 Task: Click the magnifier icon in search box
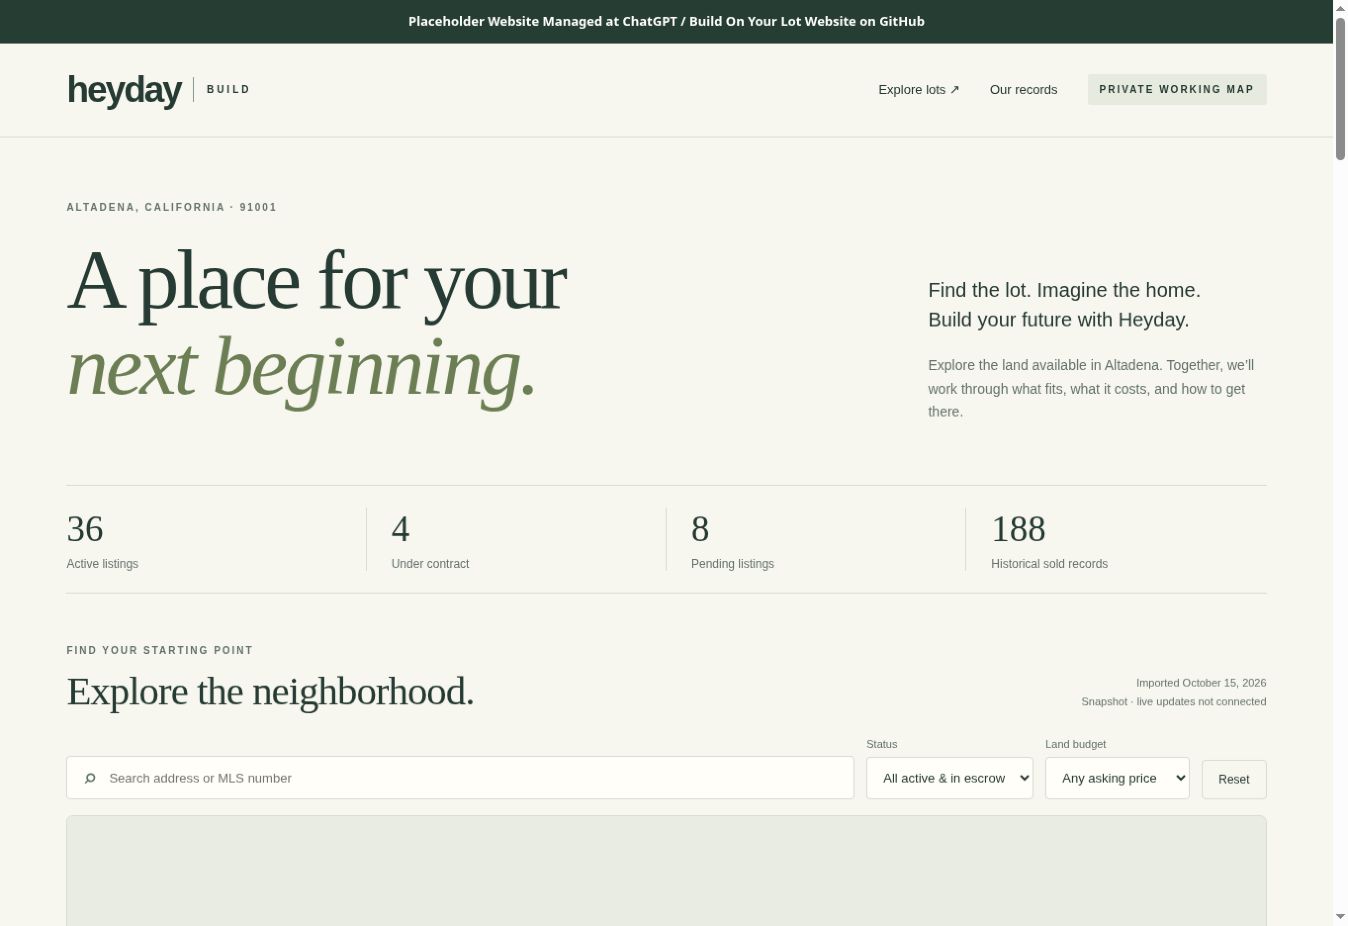pos(90,778)
